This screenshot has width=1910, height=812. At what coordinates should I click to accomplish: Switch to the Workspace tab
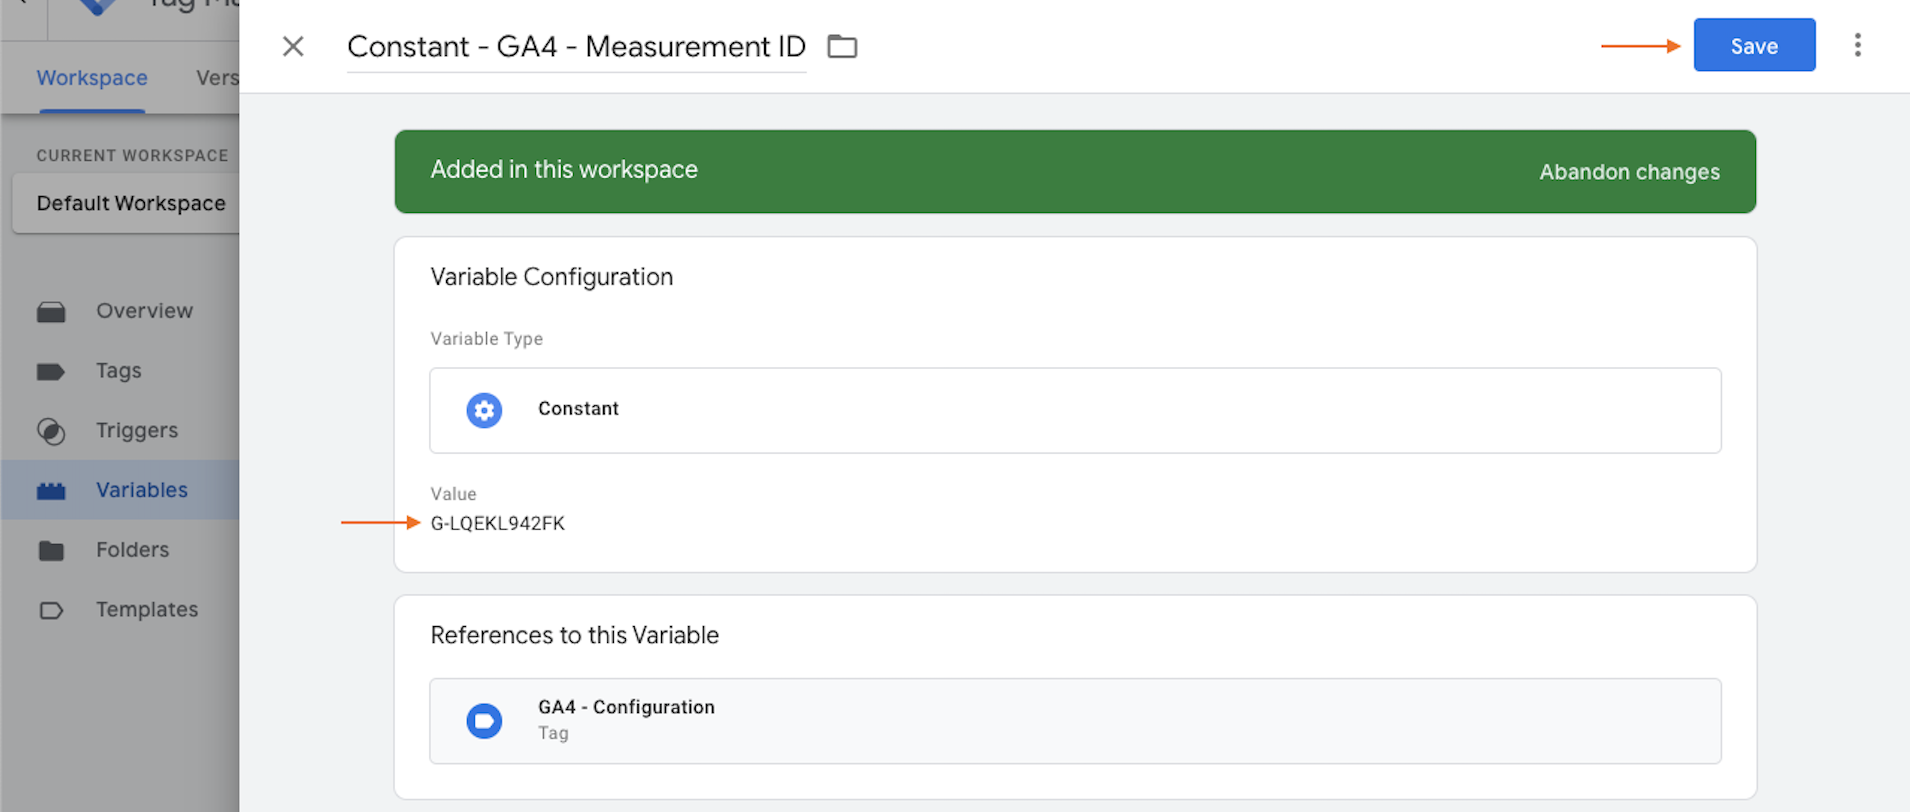(92, 78)
